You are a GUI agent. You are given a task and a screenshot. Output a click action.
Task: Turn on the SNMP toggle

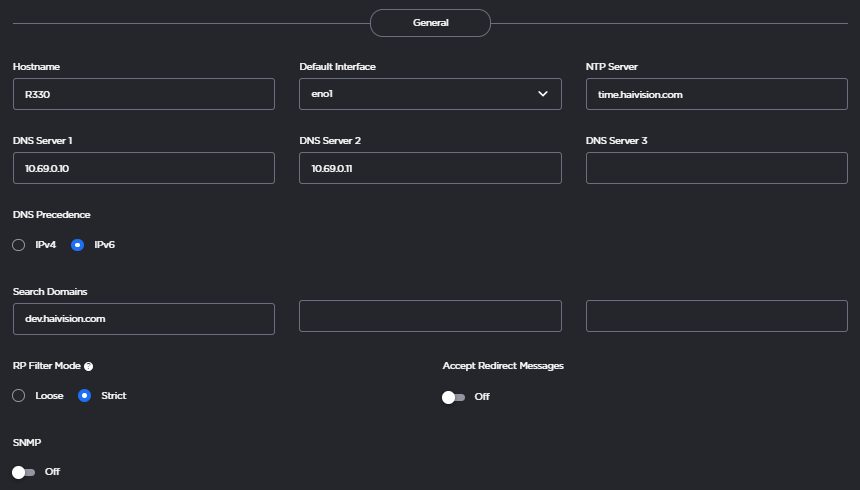pos(23,472)
